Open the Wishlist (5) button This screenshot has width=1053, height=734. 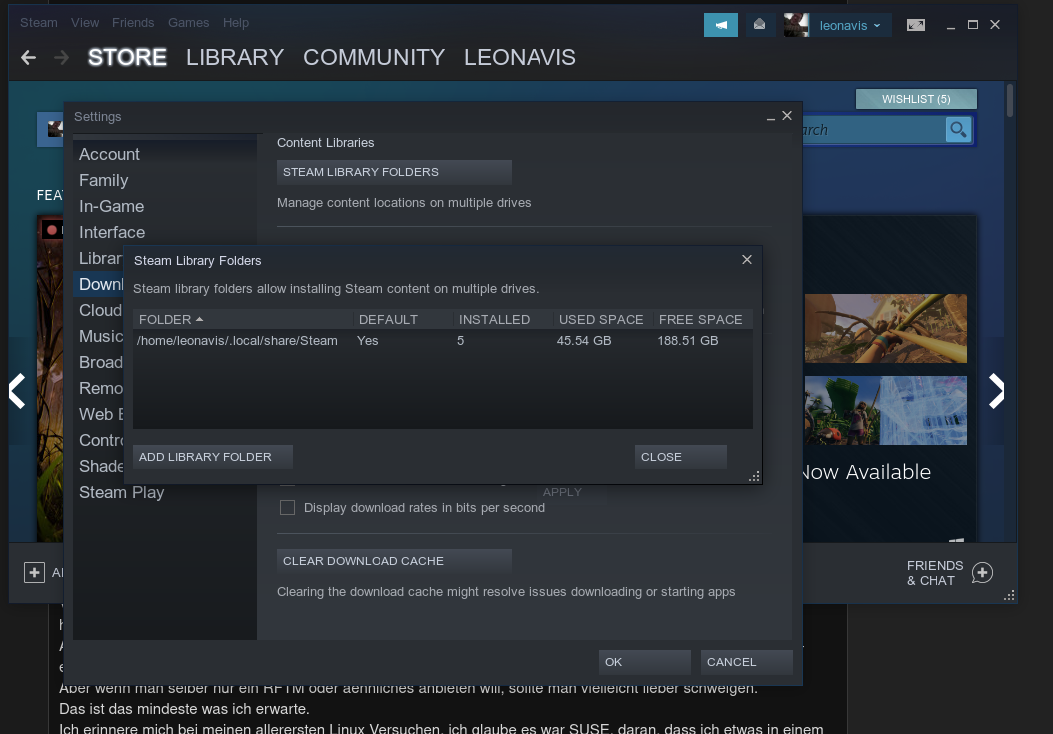click(x=916, y=99)
